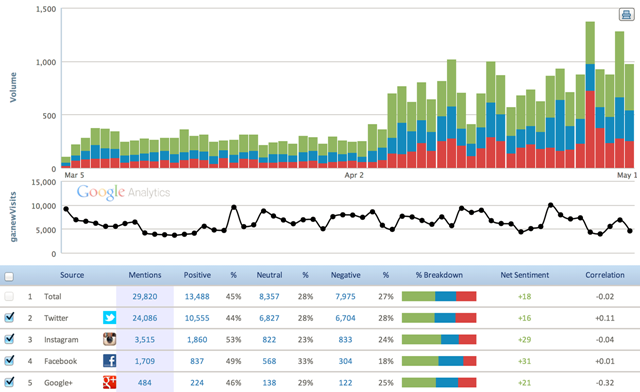Viewport: 640px width, 392px height.
Task: Toggle the select-all header checkbox
Action: click(x=9, y=276)
